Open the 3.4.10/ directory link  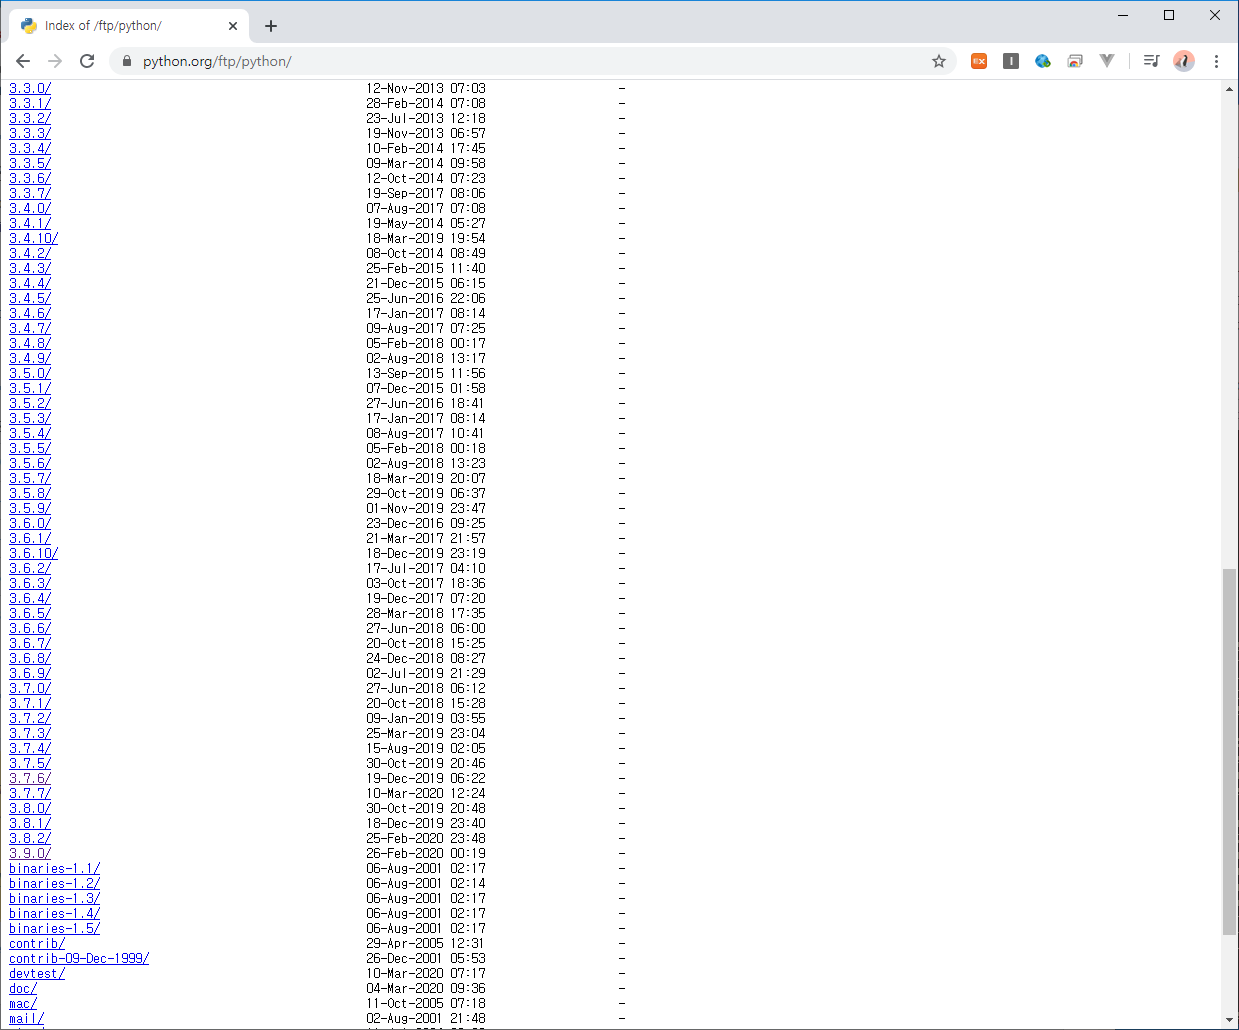click(x=34, y=238)
